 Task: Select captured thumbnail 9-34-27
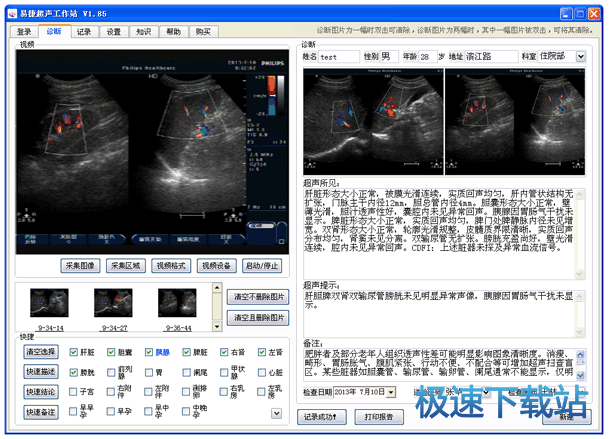pyautogui.click(x=113, y=303)
